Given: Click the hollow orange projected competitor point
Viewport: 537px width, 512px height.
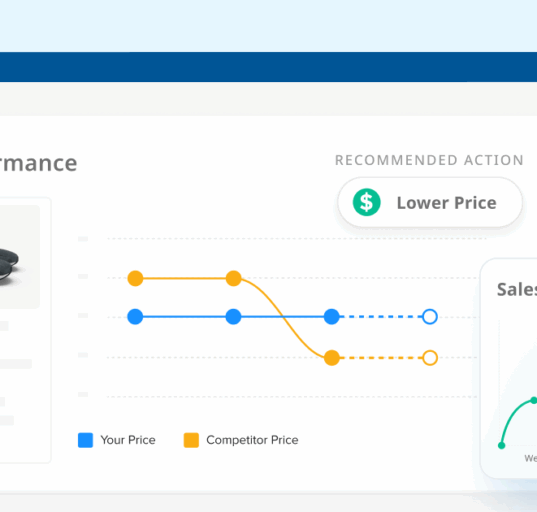Looking at the screenshot, I should pyautogui.click(x=430, y=358).
